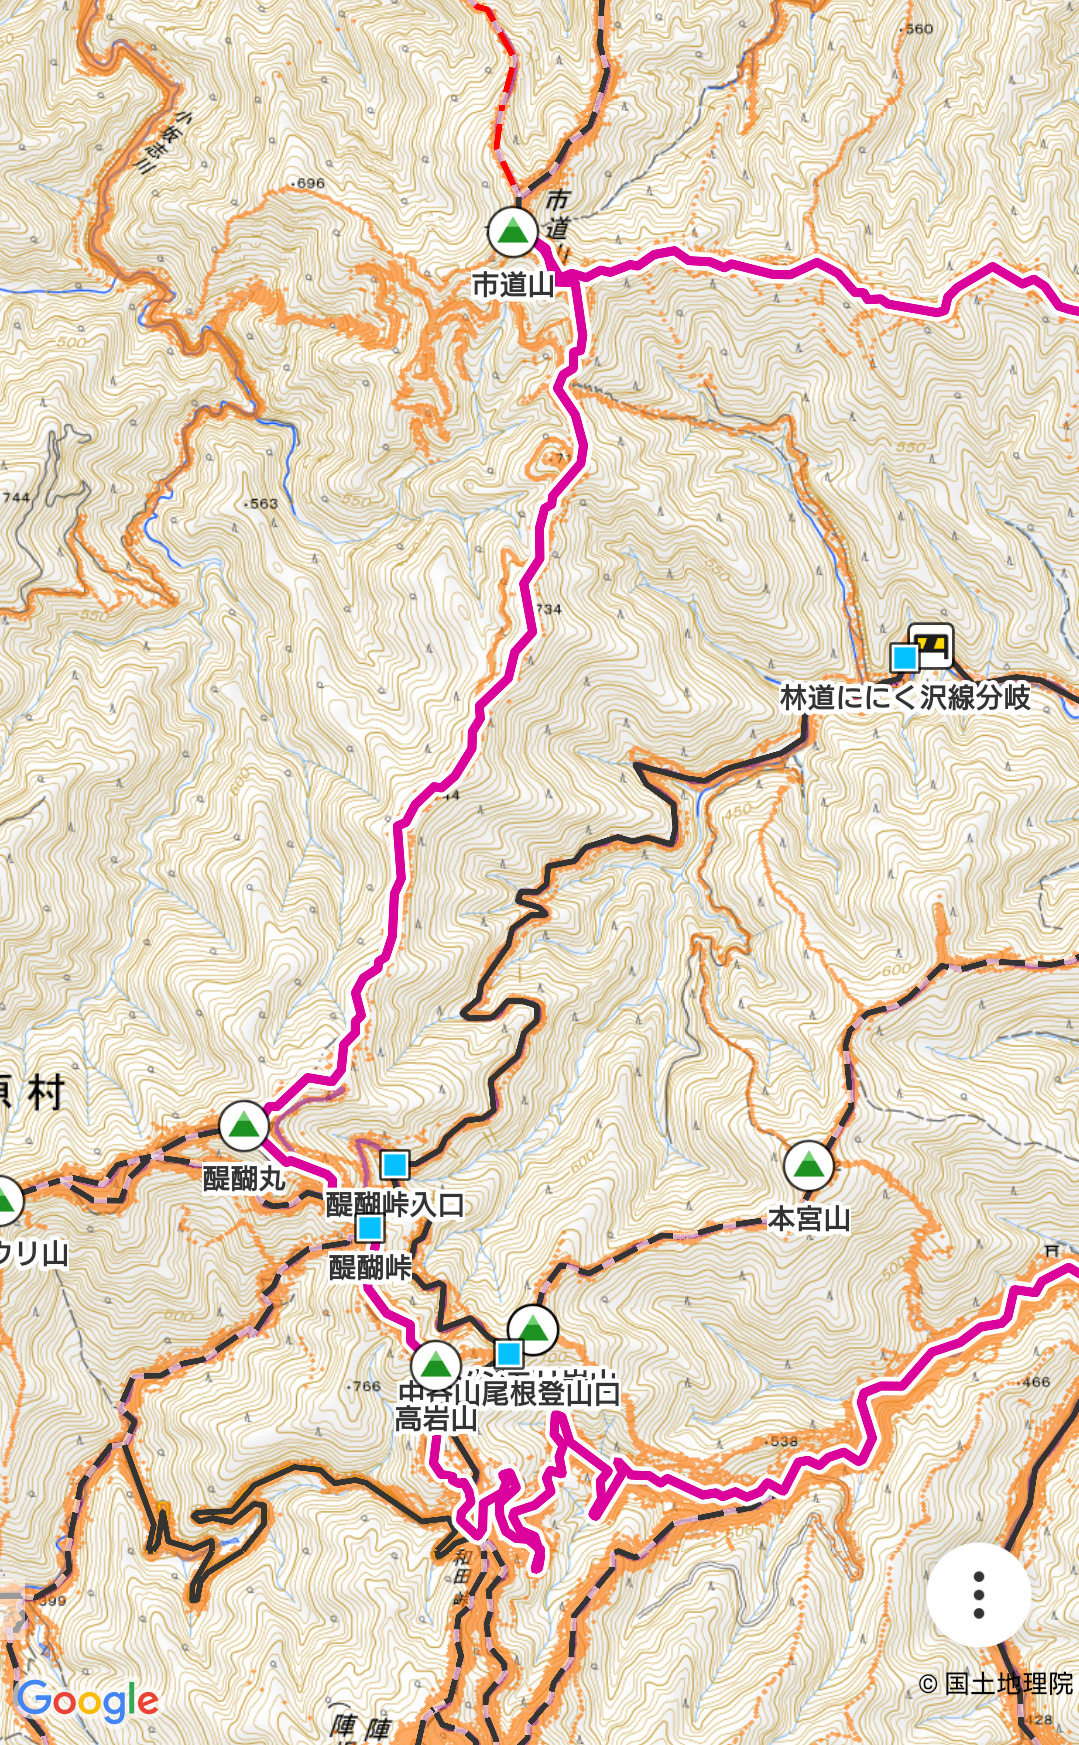This screenshot has width=1079, height=1745.
Task: Open the 本宮山 summit marker
Action: 808,1165
